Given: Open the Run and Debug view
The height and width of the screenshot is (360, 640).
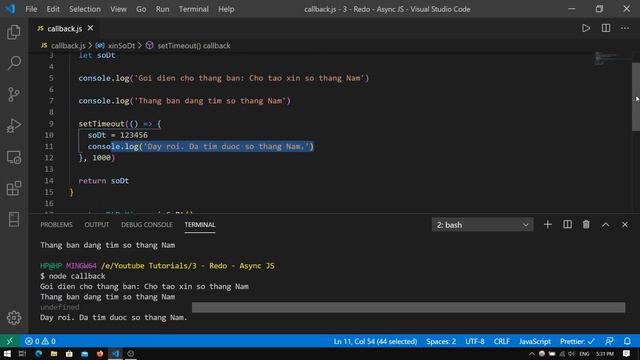Looking at the screenshot, I should [14, 126].
